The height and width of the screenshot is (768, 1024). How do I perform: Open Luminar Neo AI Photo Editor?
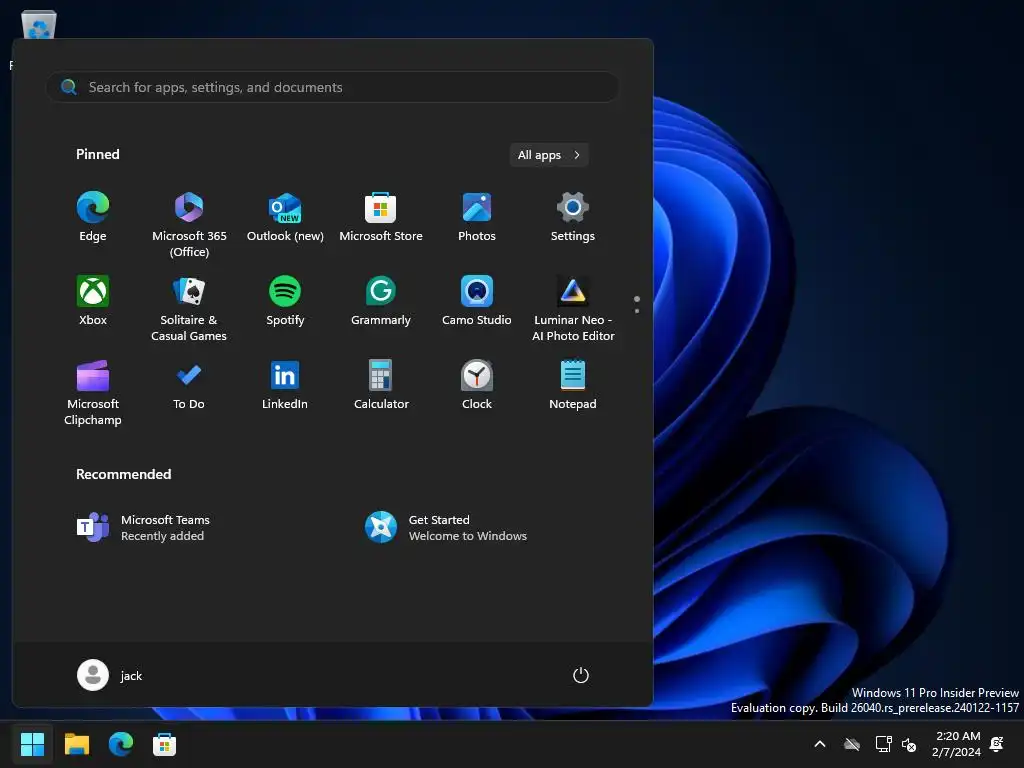tap(573, 309)
